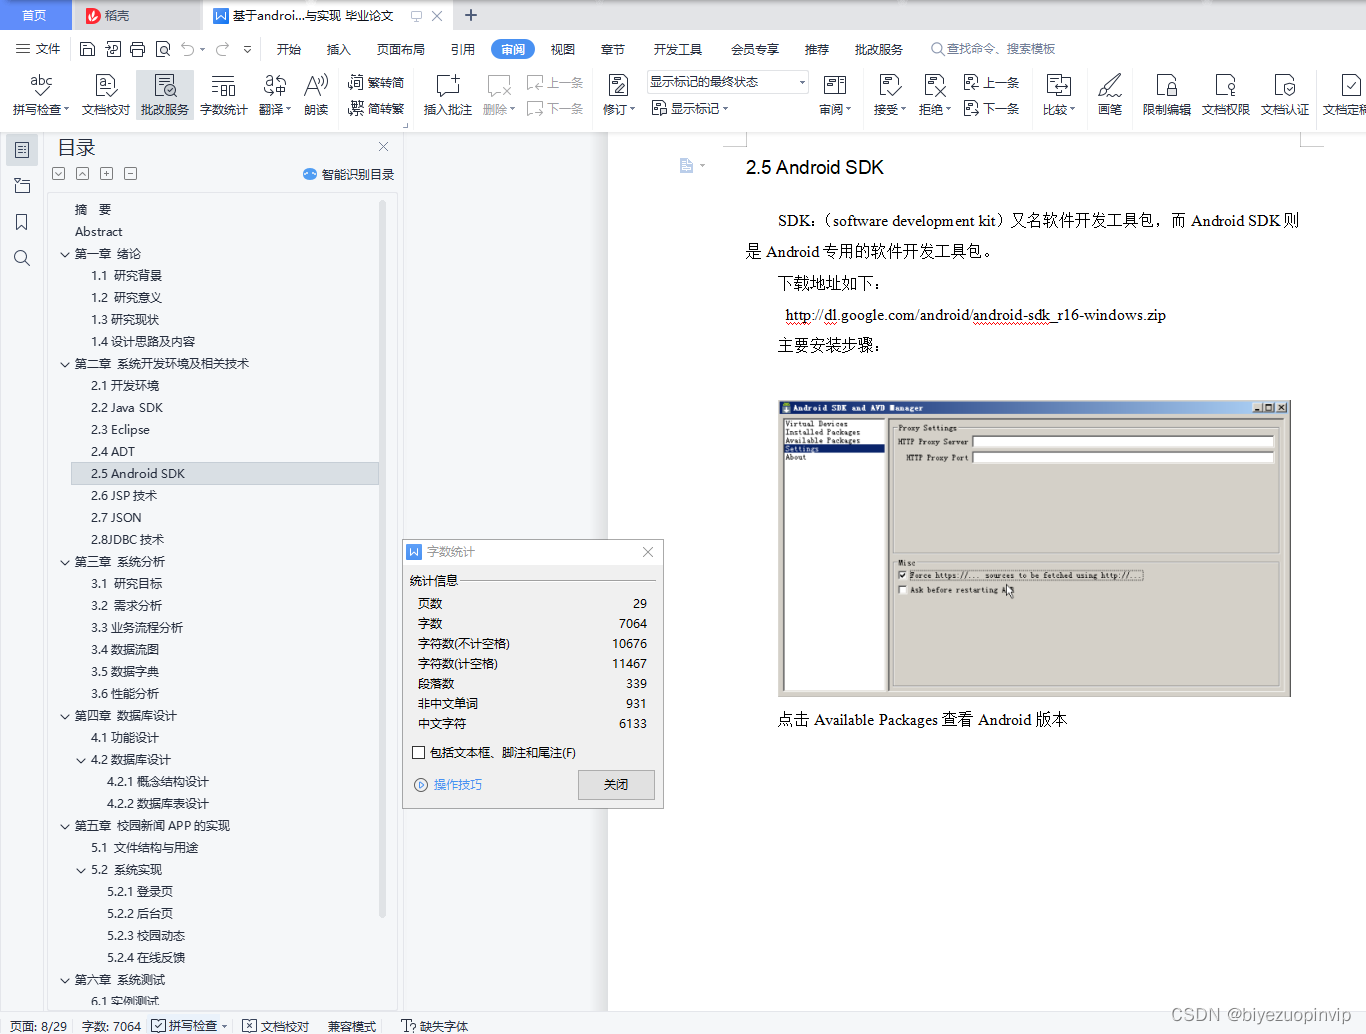Switch to the Chapter tab (章节)
Screen dimensions: 1366x1034
point(613,49)
